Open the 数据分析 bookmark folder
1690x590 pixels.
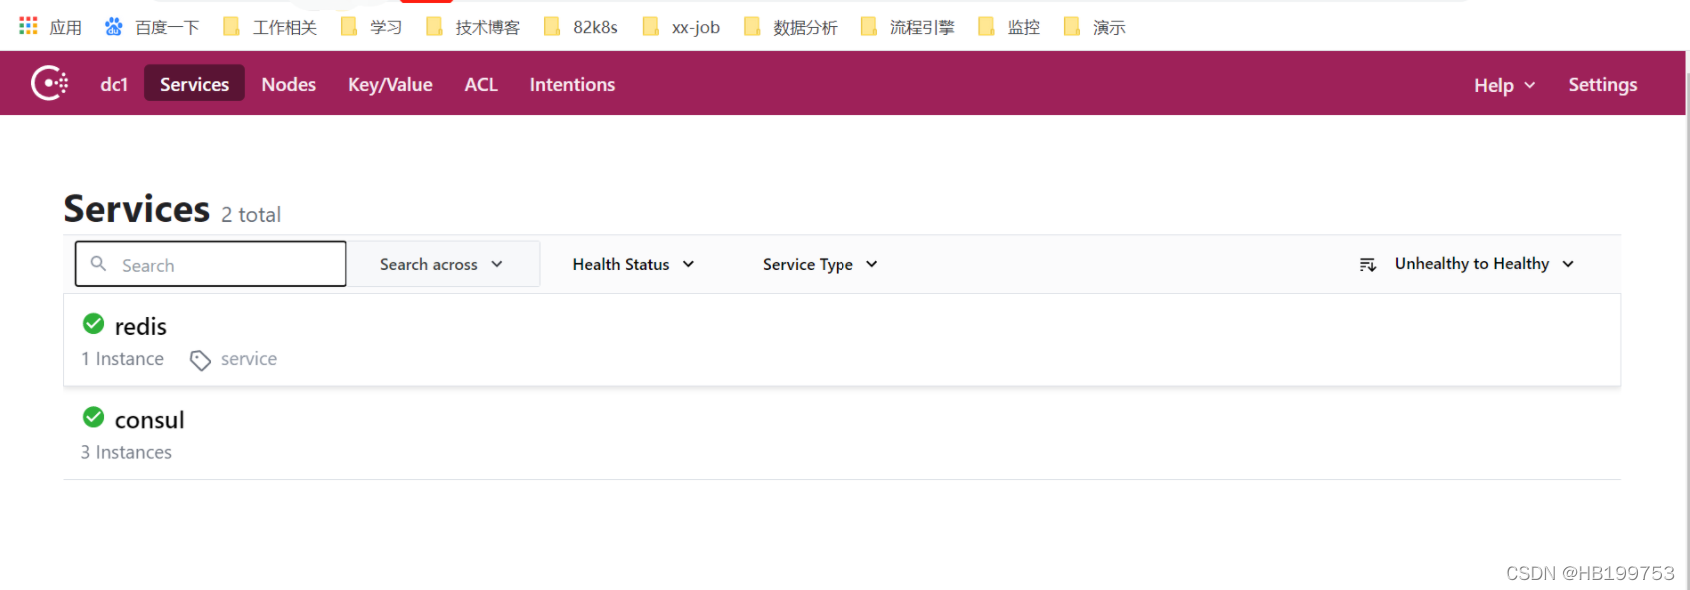(x=790, y=27)
